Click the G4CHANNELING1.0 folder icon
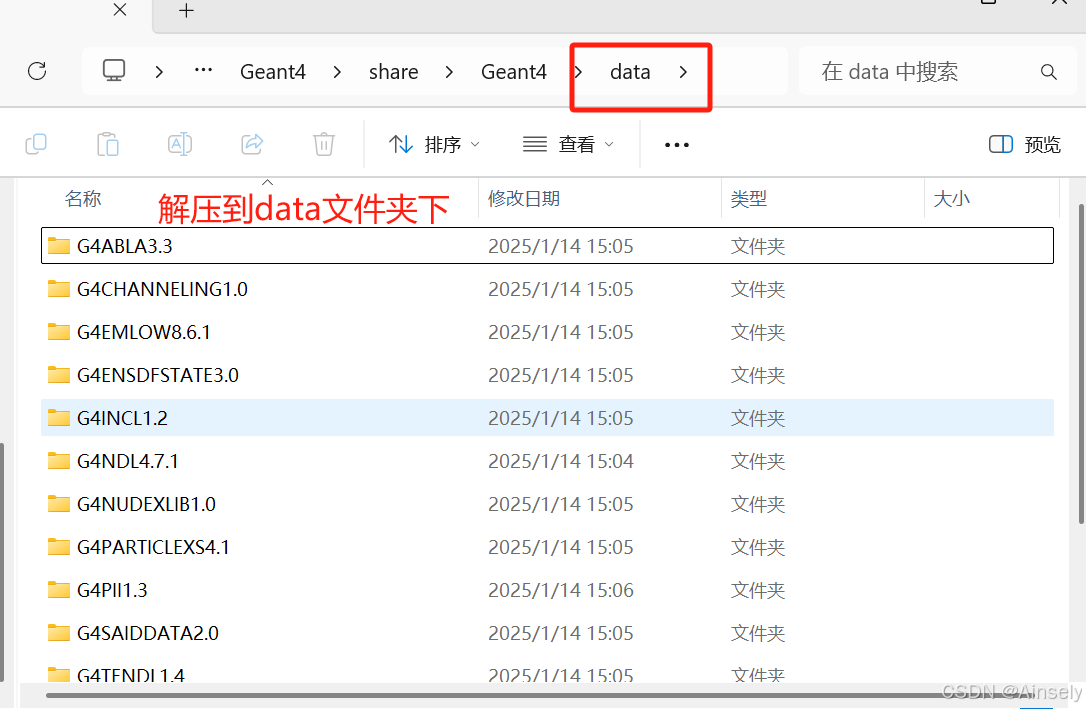Image resolution: width=1086 pixels, height=709 pixels. point(59,288)
